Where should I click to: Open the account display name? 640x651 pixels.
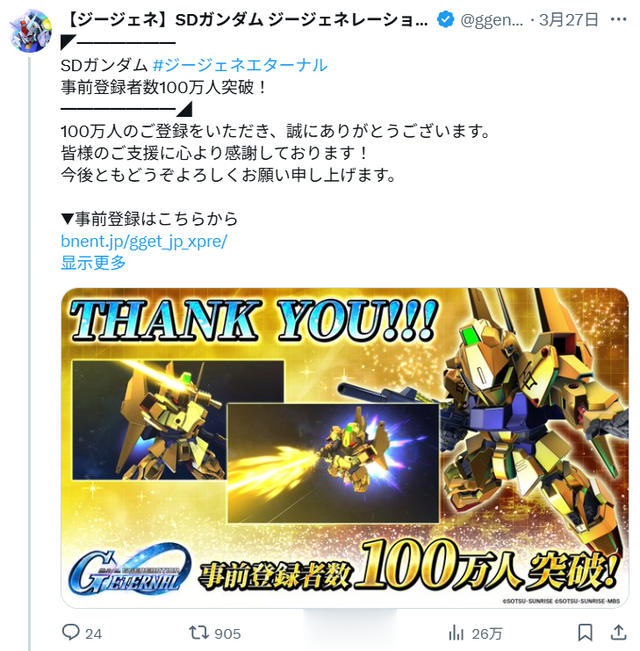pyautogui.click(x=247, y=20)
